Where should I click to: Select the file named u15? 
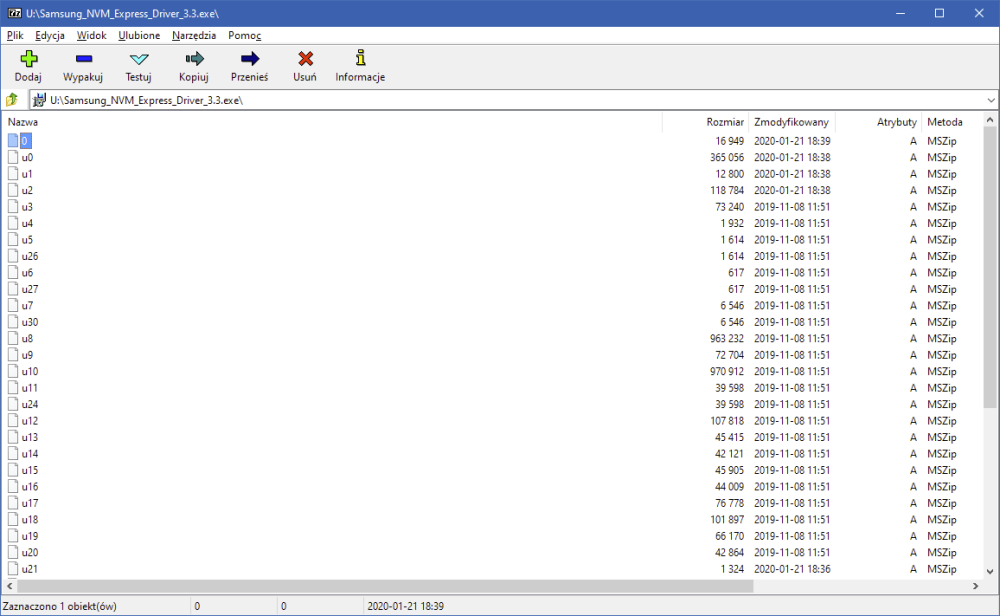pos(29,470)
